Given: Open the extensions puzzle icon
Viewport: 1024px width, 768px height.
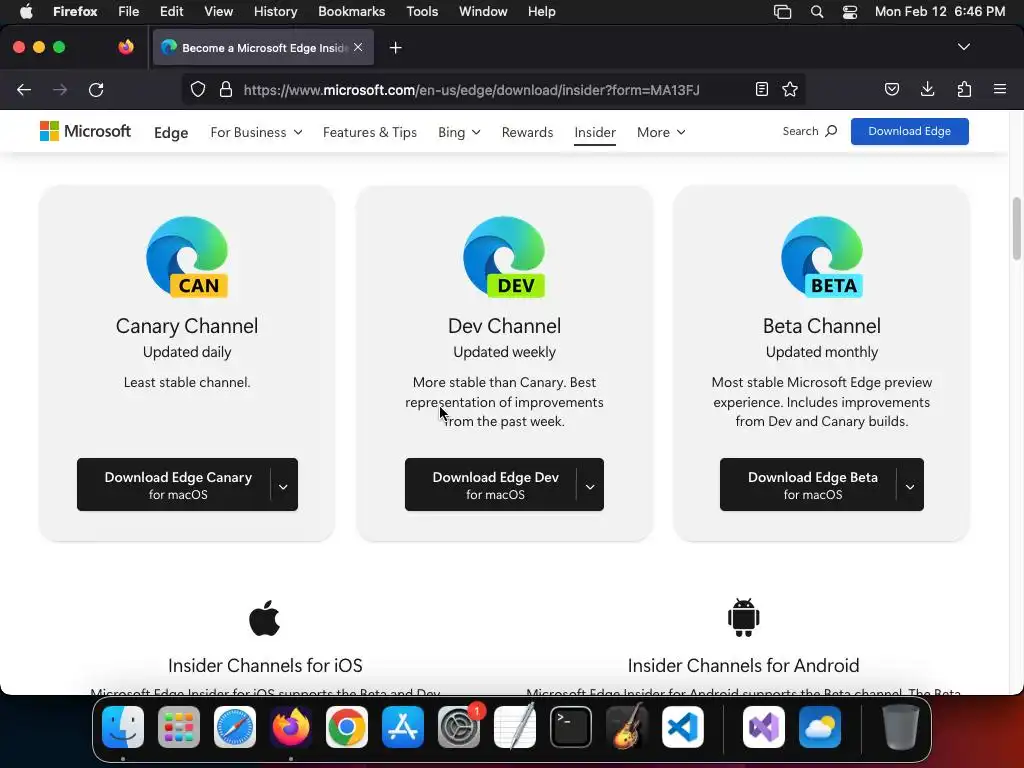Looking at the screenshot, I should [x=964, y=89].
